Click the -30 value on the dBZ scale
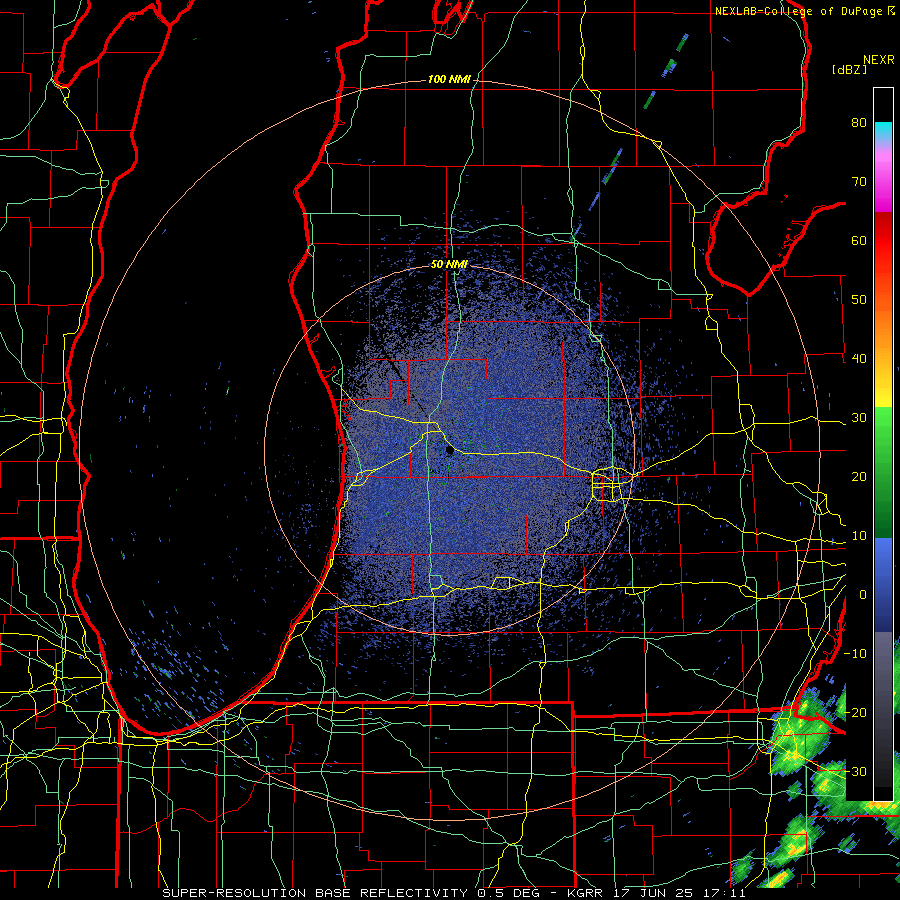The height and width of the screenshot is (900, 900). [855, 771]
